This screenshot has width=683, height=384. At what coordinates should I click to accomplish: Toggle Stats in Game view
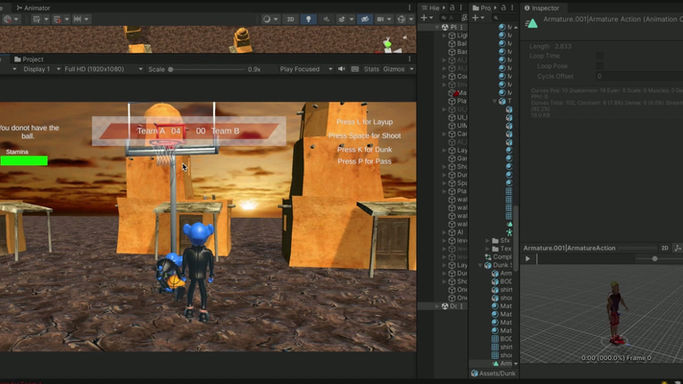[371, 69]
